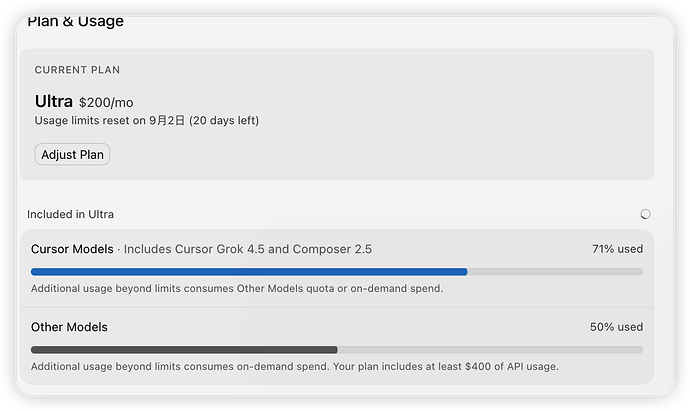Click the unfilled part of Other Models bar
690x411 pixels.
[491, 350]
